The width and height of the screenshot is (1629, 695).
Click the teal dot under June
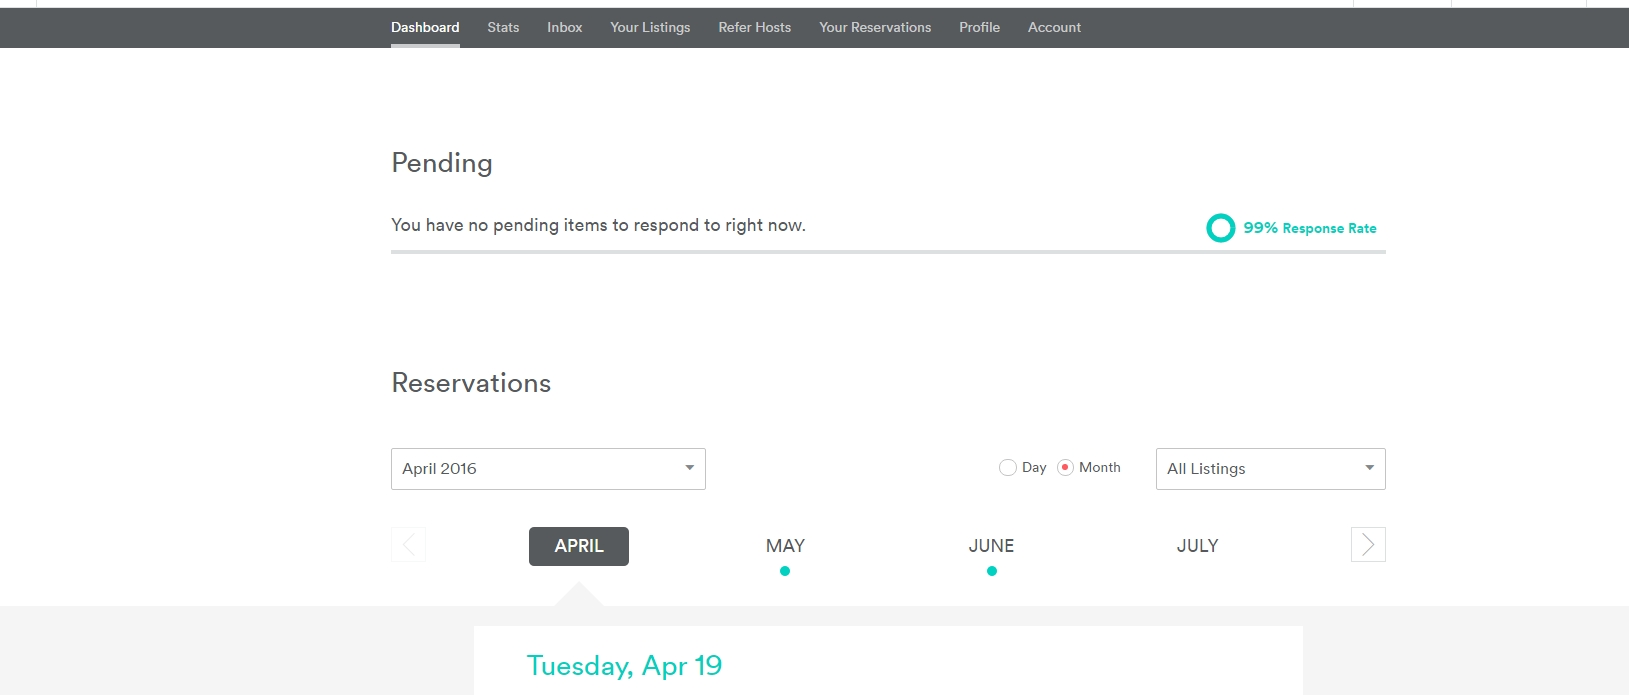pos(991,571)
